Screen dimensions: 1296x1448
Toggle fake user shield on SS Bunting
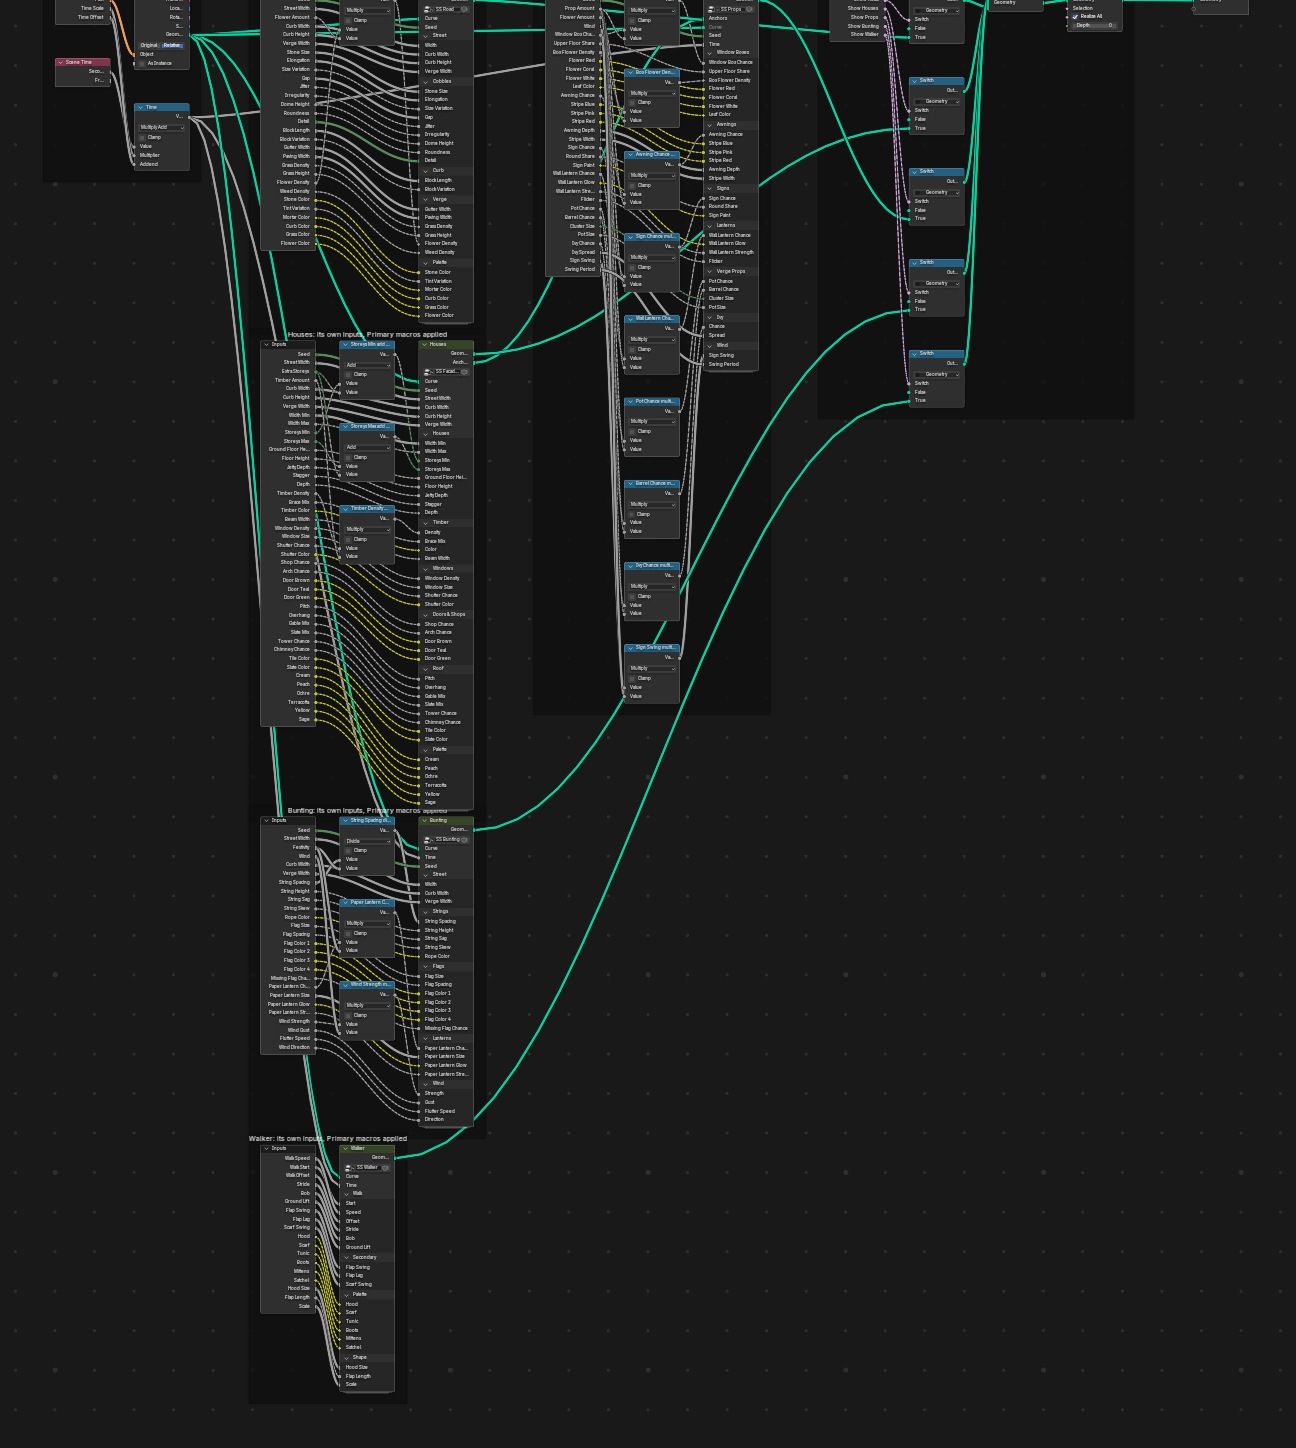(x=464, y=840)
